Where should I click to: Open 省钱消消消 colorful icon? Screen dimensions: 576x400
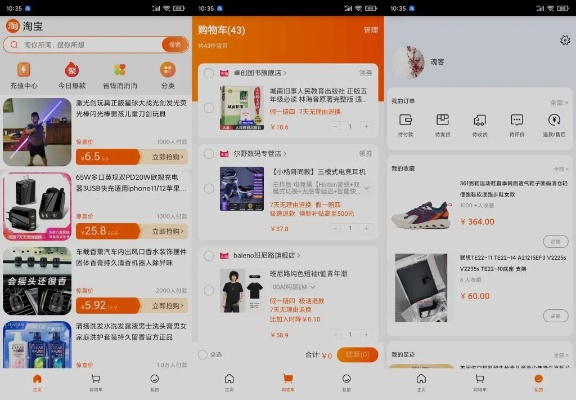coord(120,69)
